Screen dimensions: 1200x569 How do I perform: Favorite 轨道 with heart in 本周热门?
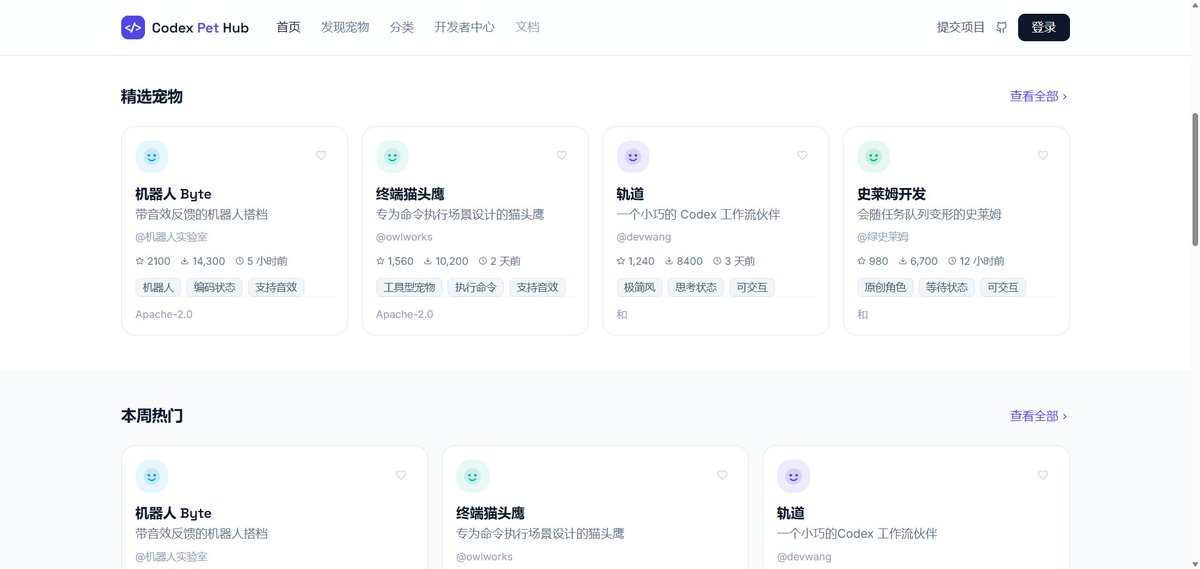[1043, 475]
